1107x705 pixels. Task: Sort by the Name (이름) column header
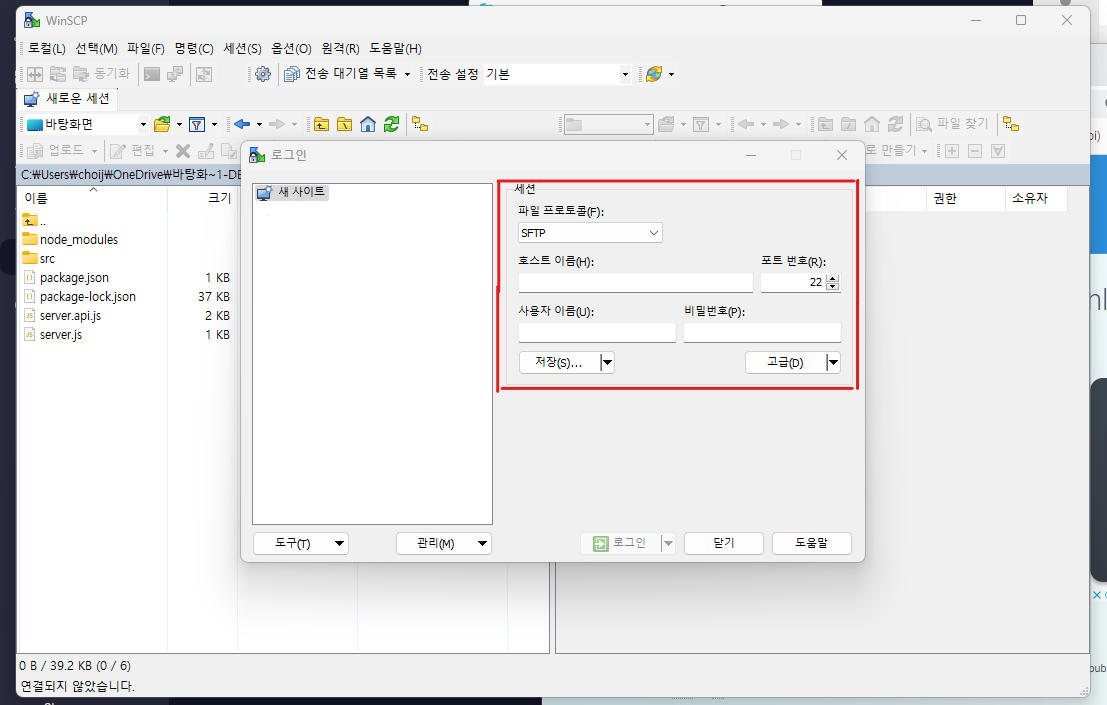point(92,198)
